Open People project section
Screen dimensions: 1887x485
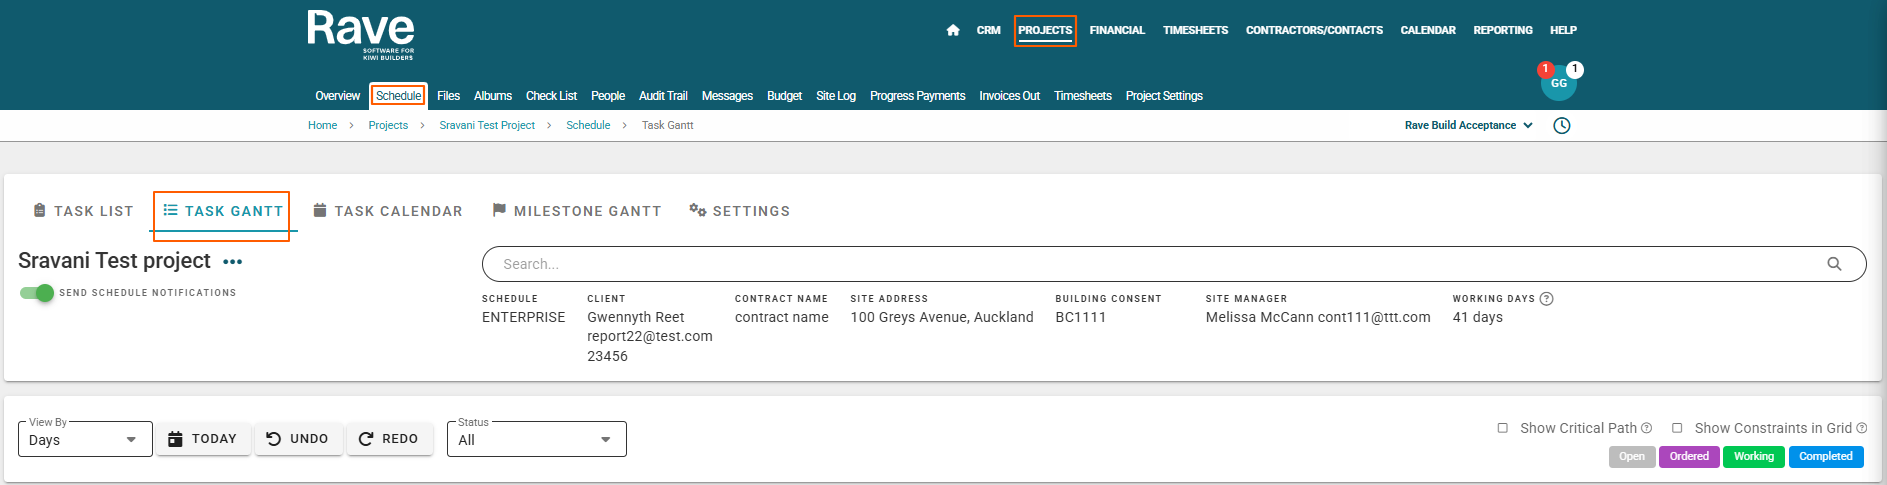point(607,96)
